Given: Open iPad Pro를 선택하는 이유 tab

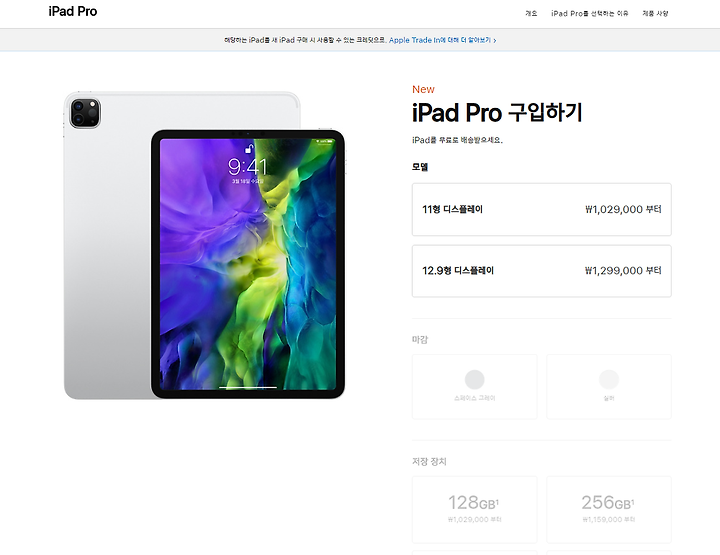Looking at the screenshot, I should coord(590,14).
